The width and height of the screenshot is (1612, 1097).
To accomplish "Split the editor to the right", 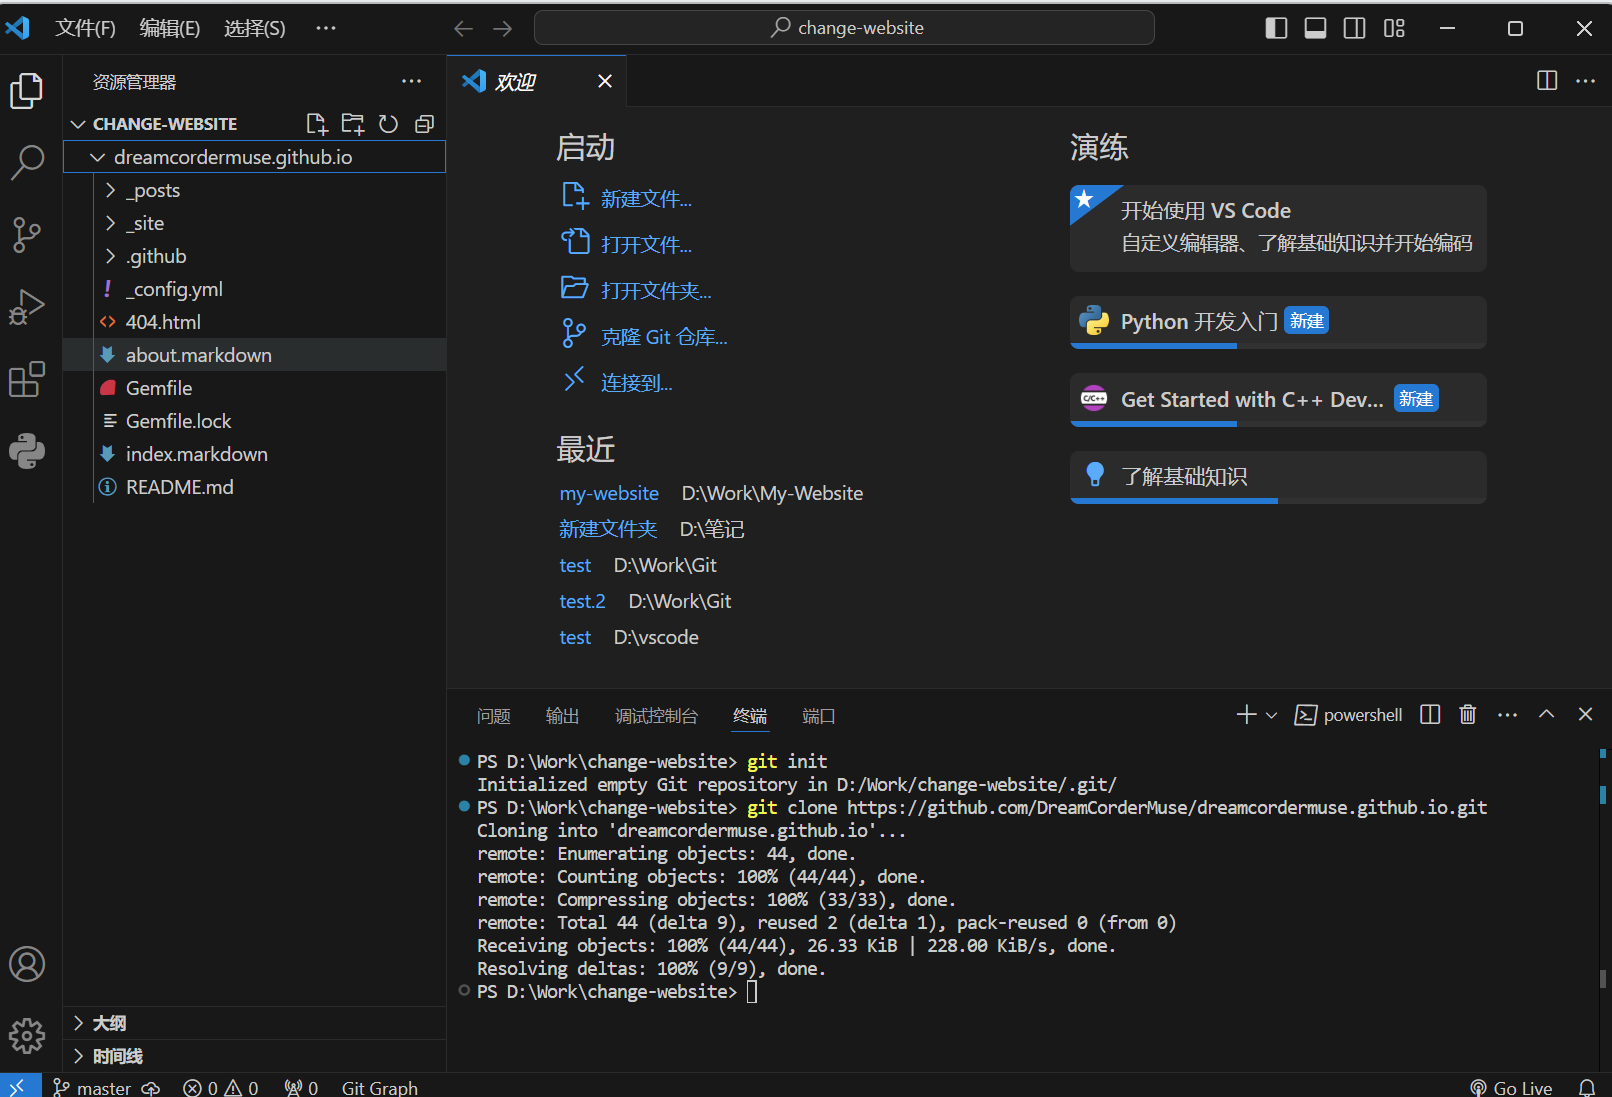I will 1547,81.
